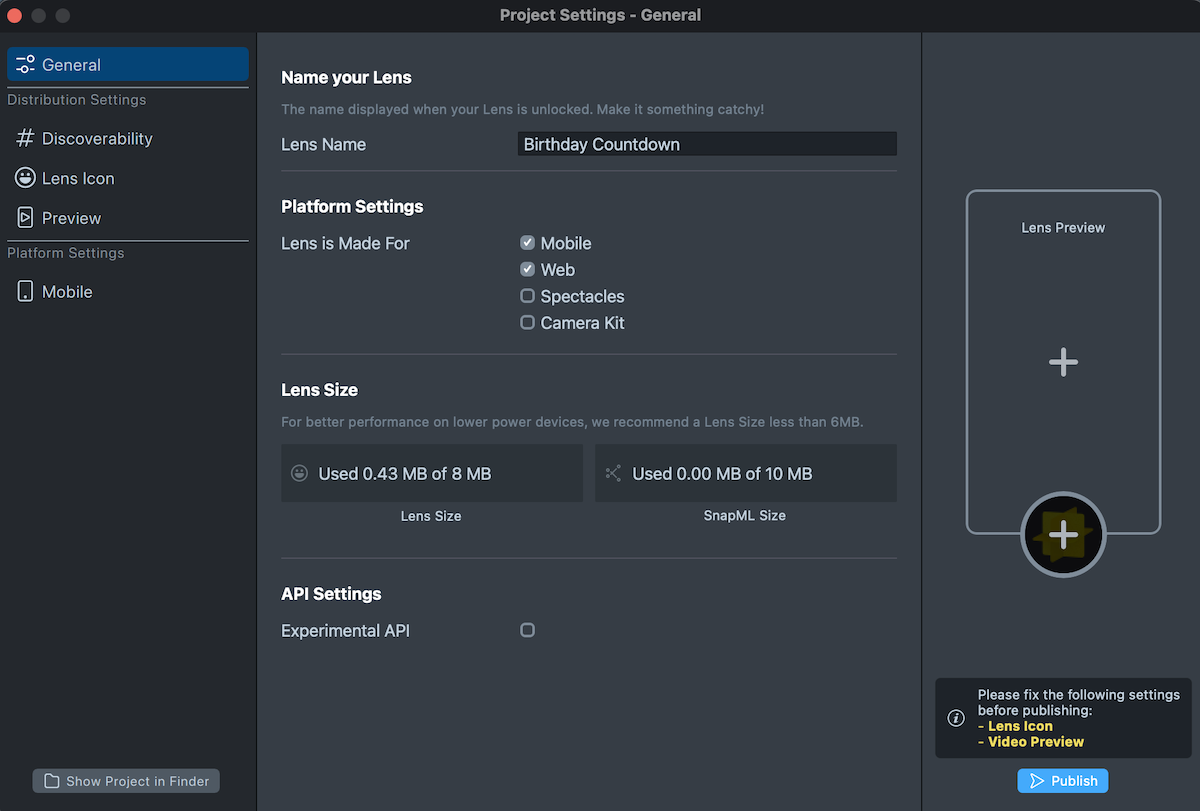Click the Lens Icon warning link
Image resolution: width=1200 pixels, height=811 pixels.
point(1020,726)
